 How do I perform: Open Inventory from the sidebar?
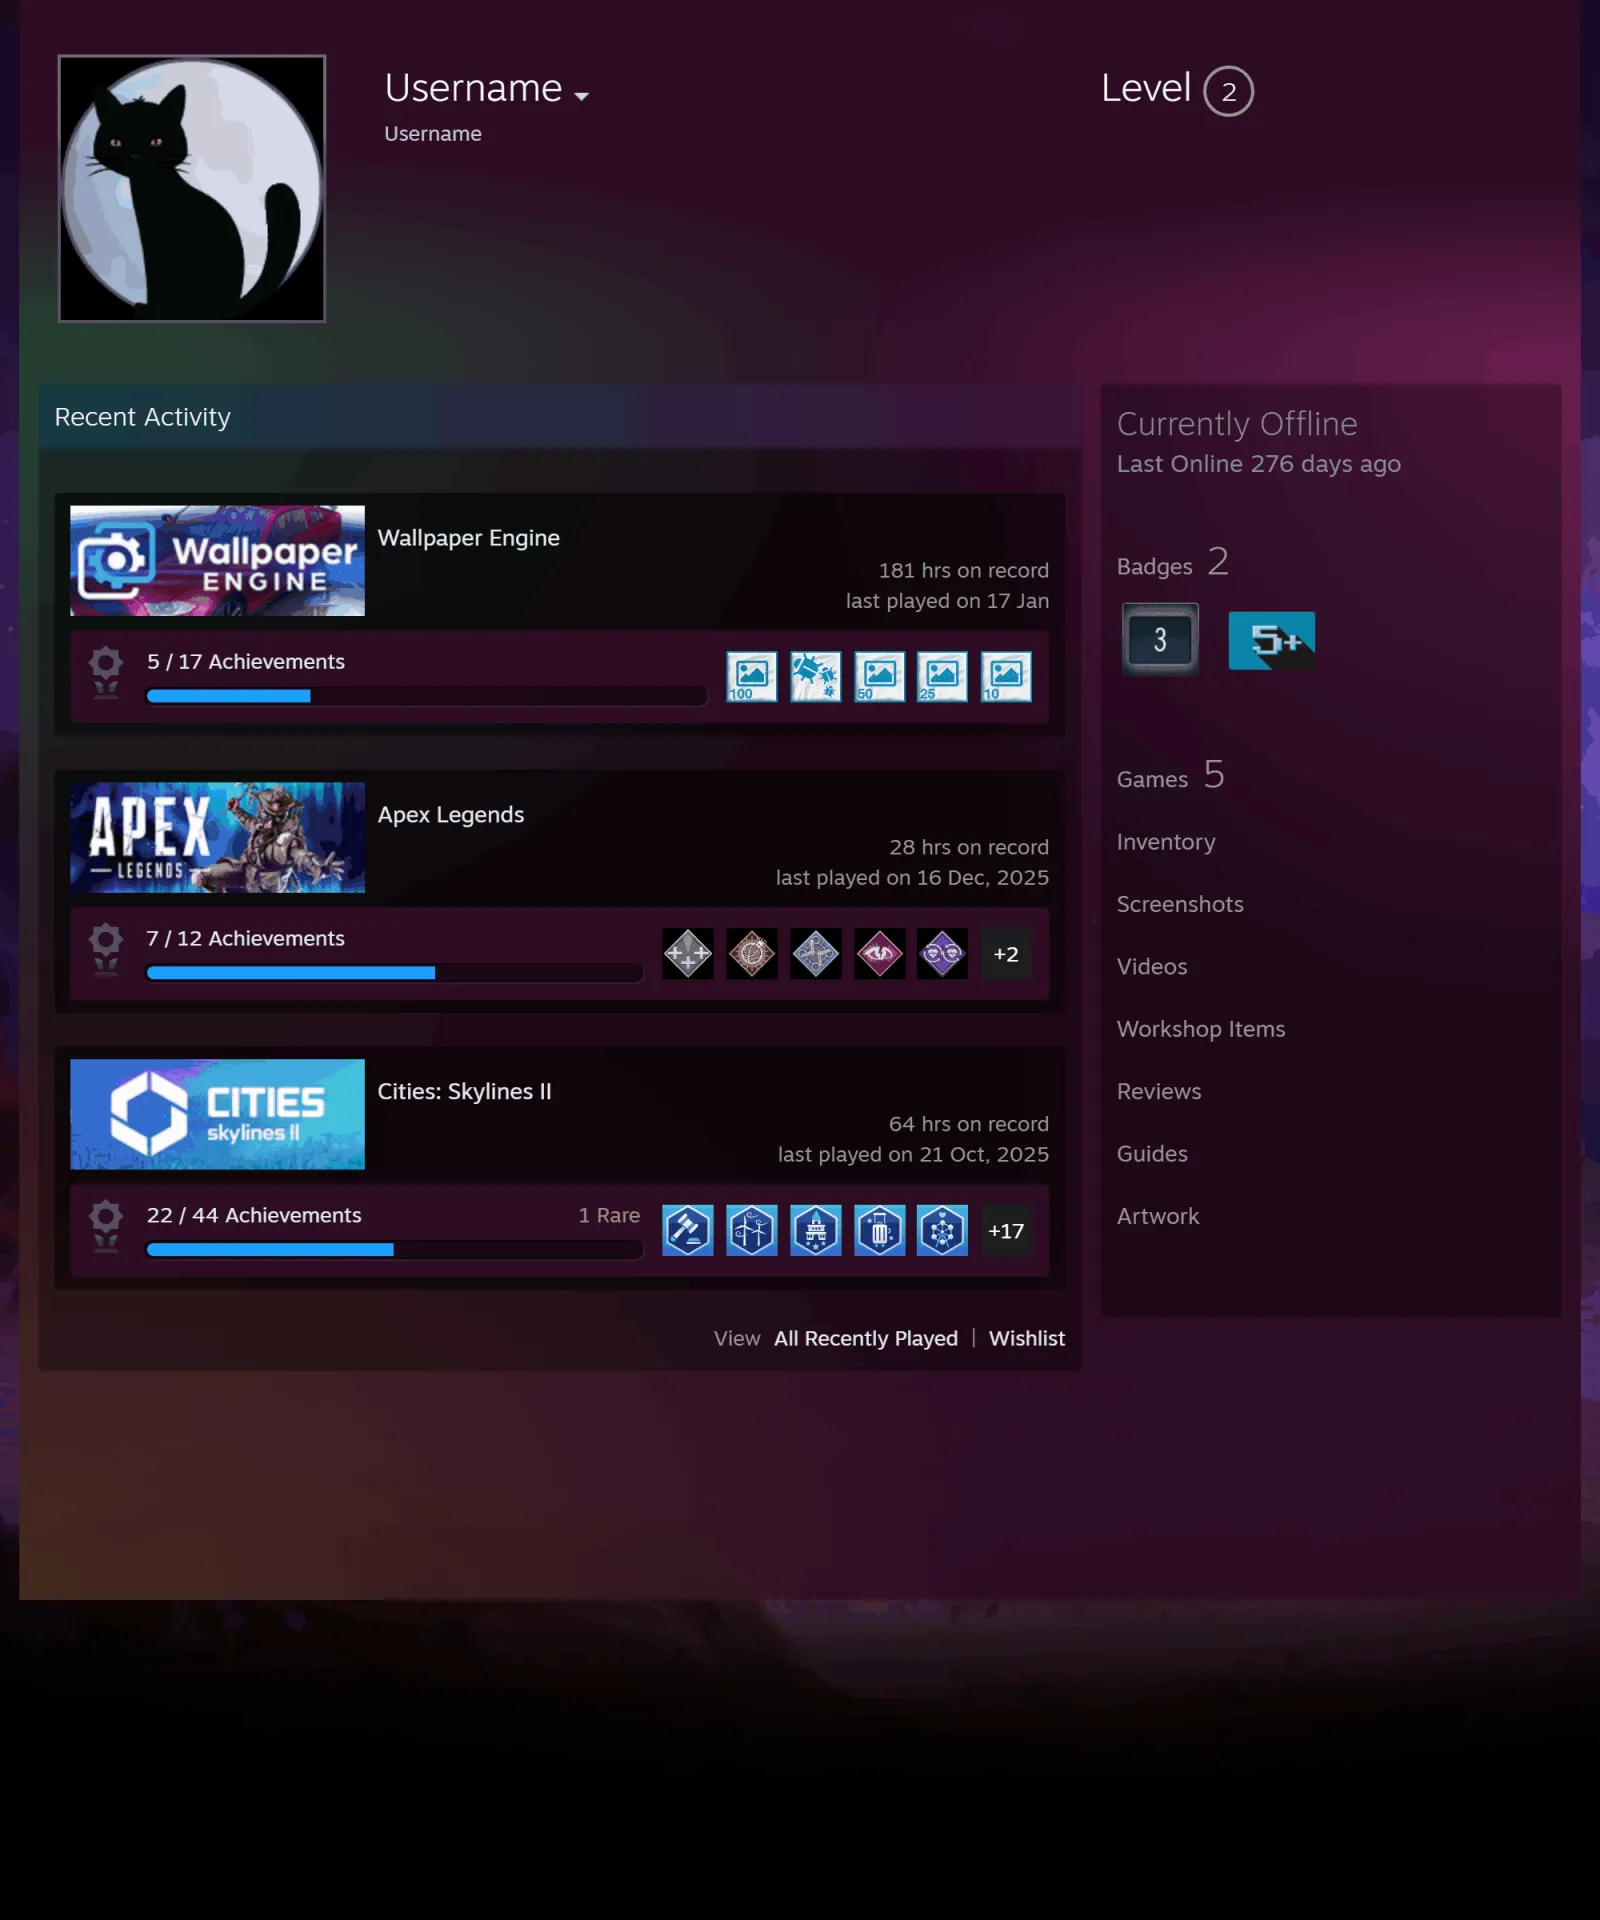(1166, 842)
